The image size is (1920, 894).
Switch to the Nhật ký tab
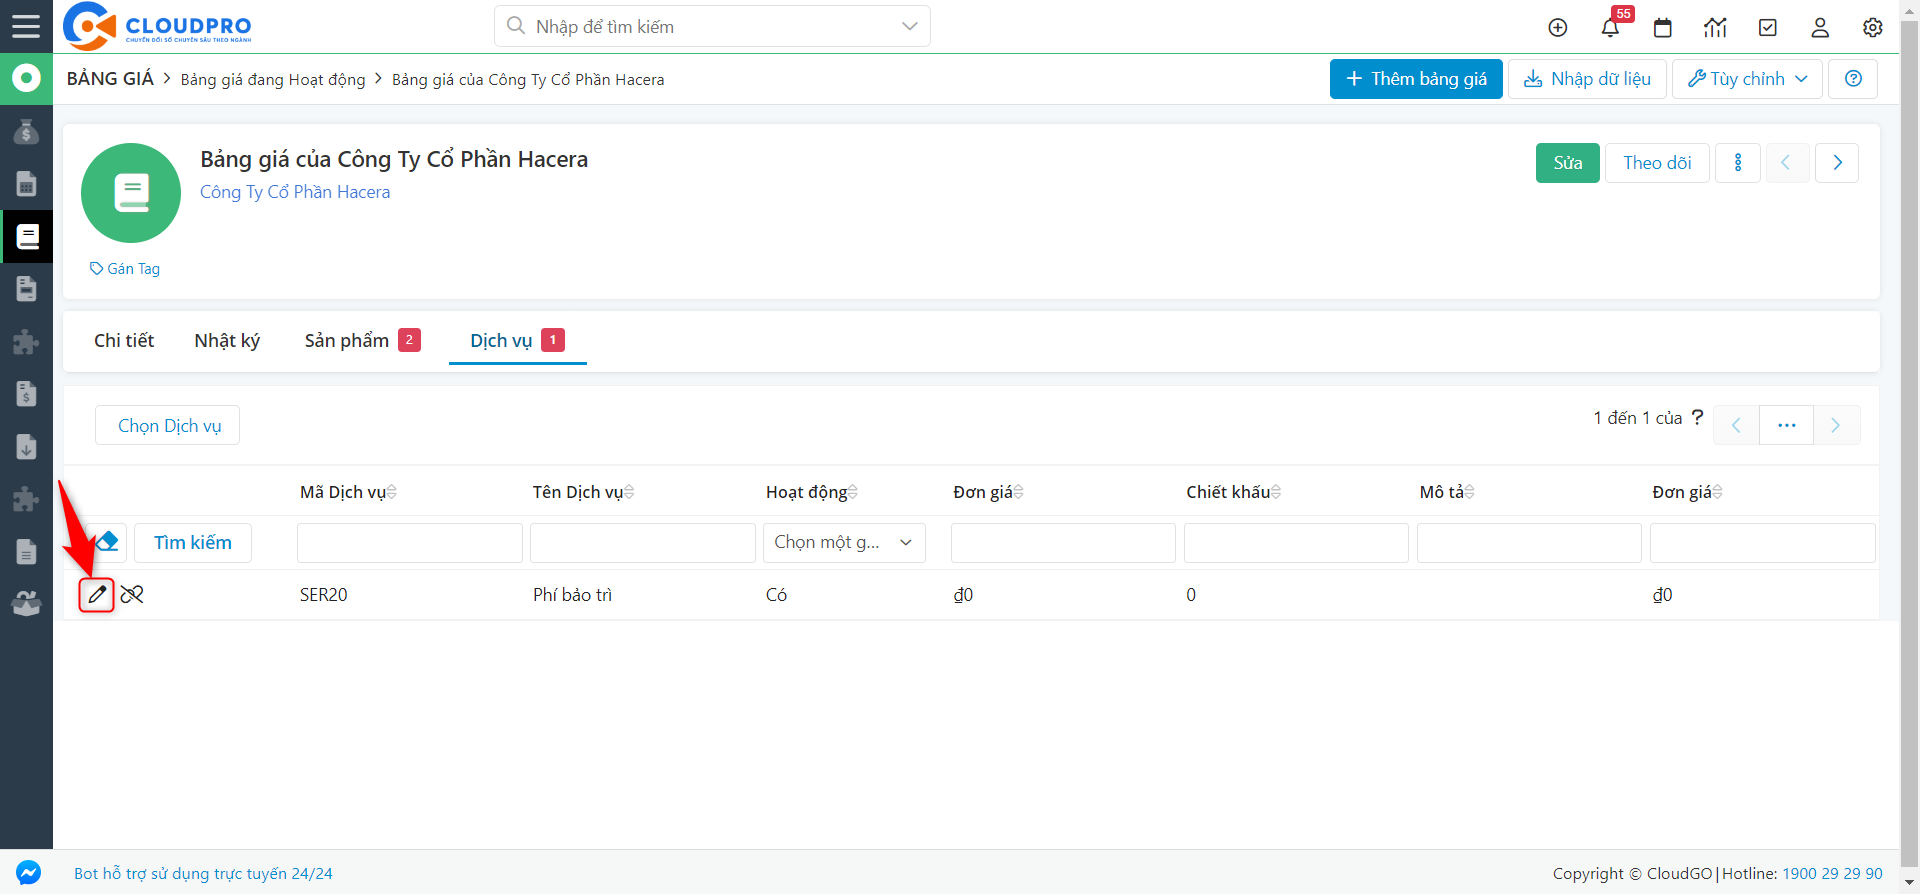coord(227,341)
